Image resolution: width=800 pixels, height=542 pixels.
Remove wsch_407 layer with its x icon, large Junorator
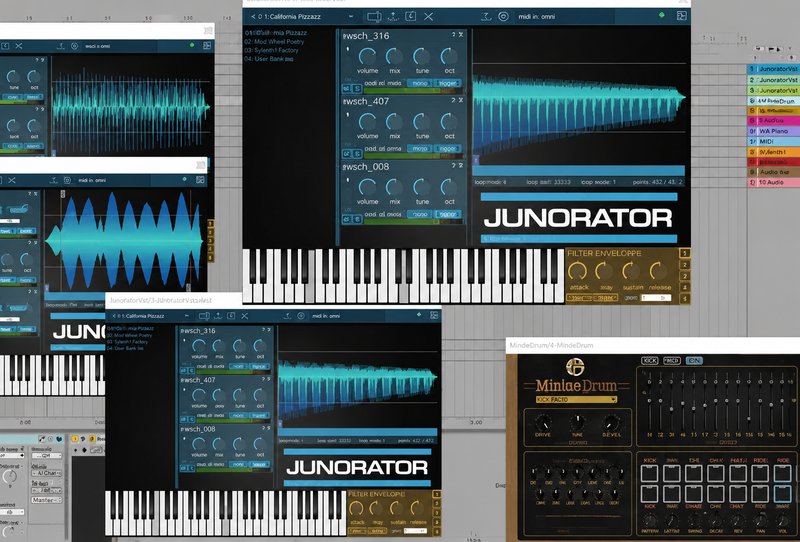tap(461, 100)
